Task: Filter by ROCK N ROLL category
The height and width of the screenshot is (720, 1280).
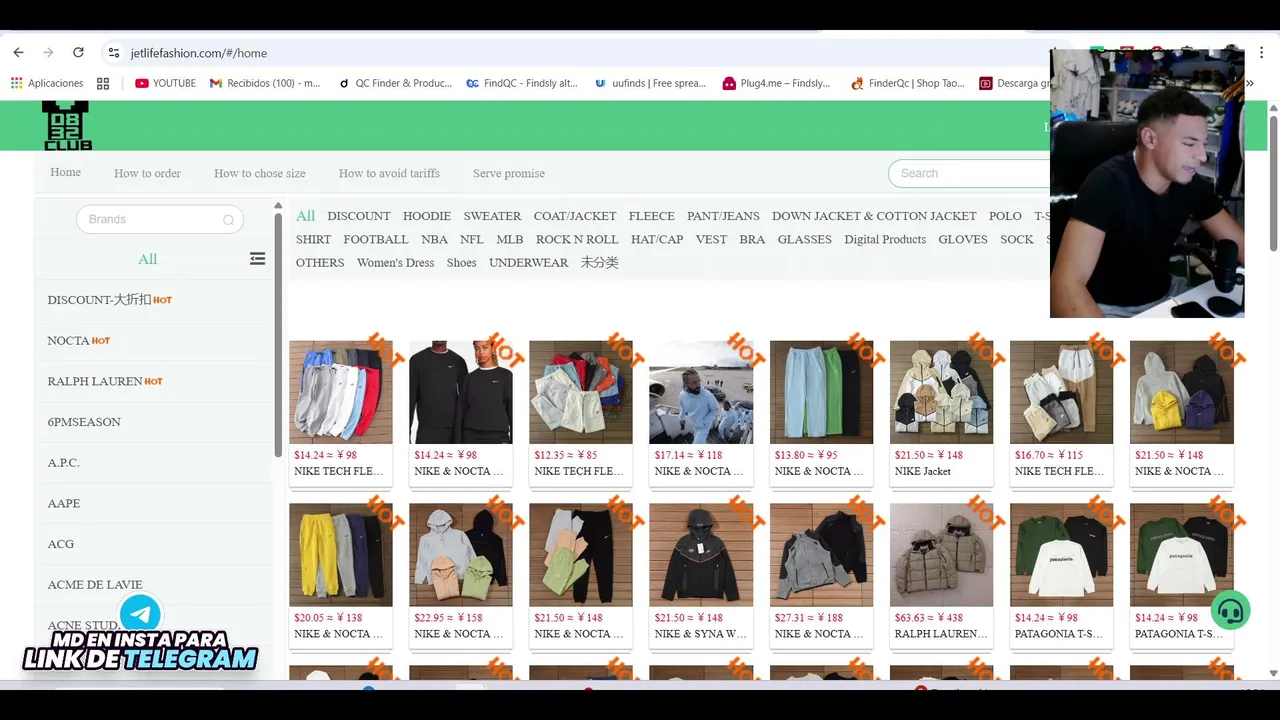Action: click(x=577, y=239)
